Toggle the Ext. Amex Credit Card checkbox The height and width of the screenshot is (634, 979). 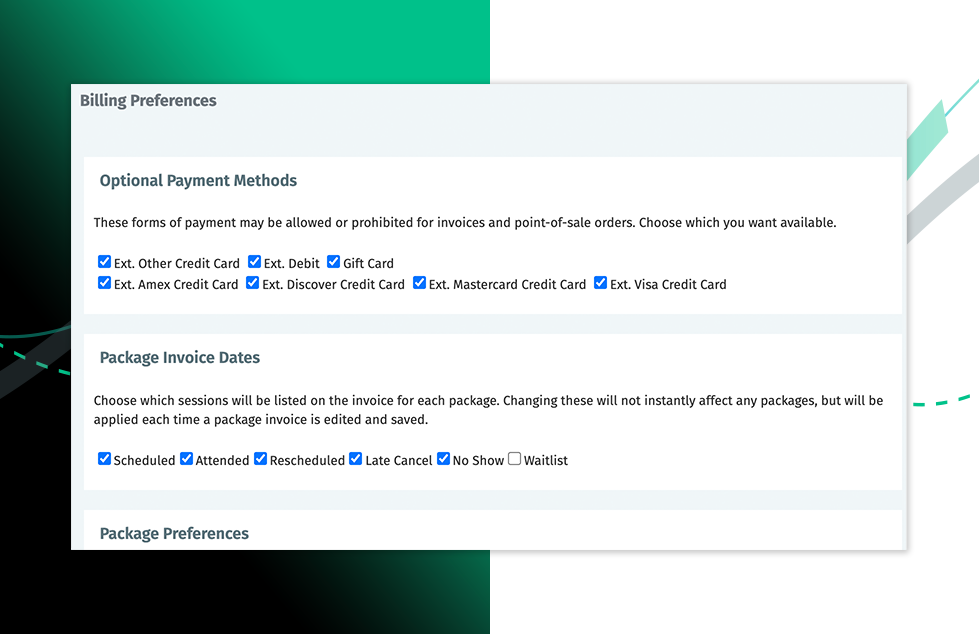click(x=104, y=283)
